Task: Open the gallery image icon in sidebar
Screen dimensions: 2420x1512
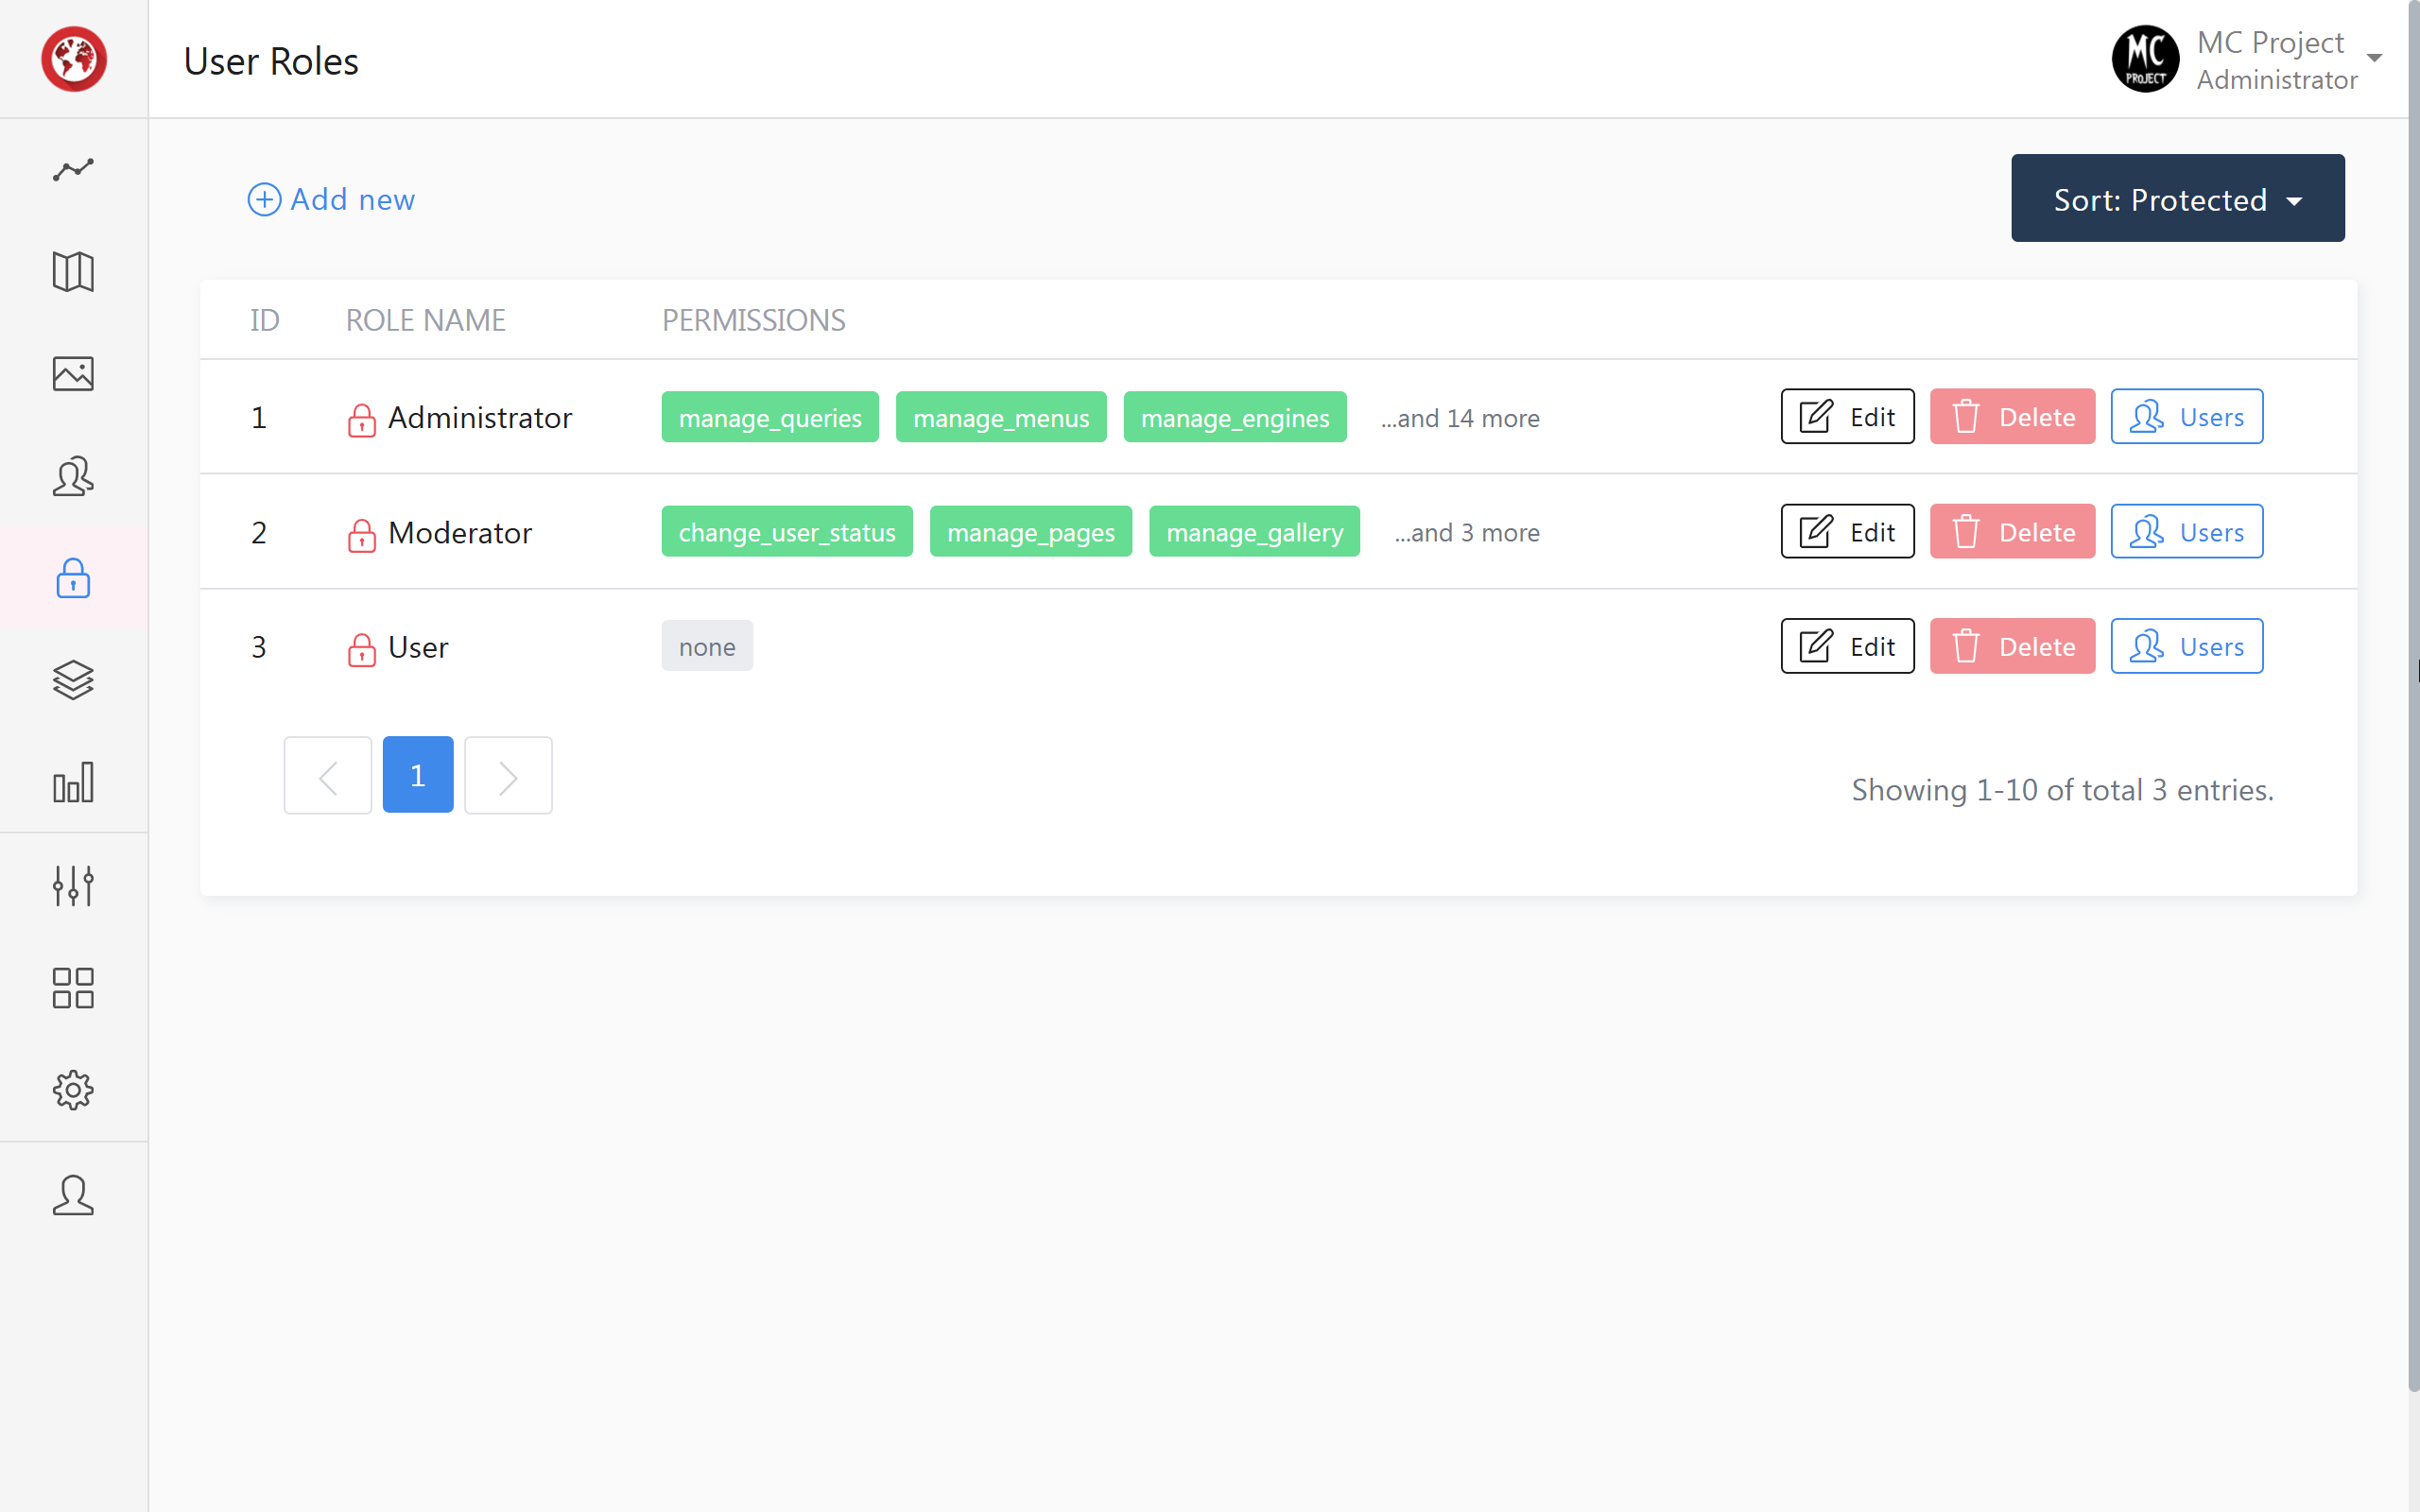Action: click(x=73, y=374)
